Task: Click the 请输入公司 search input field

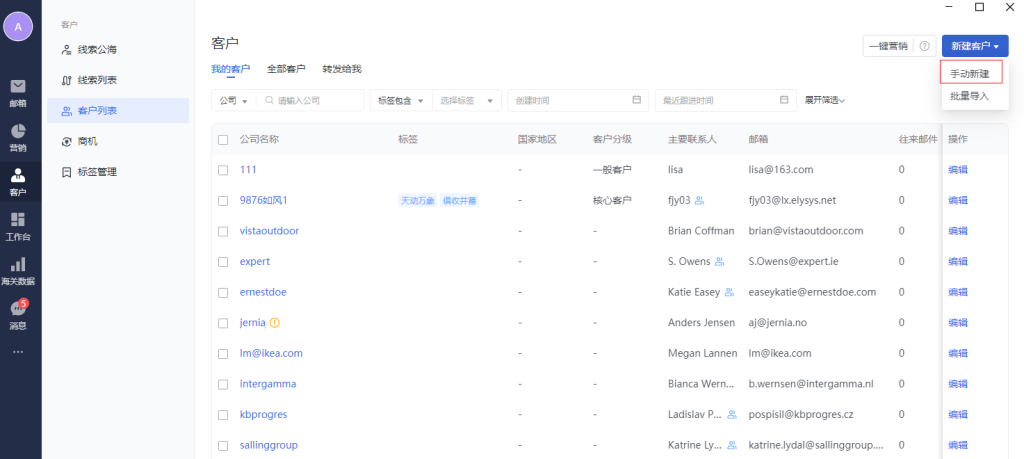Action: 315,101
